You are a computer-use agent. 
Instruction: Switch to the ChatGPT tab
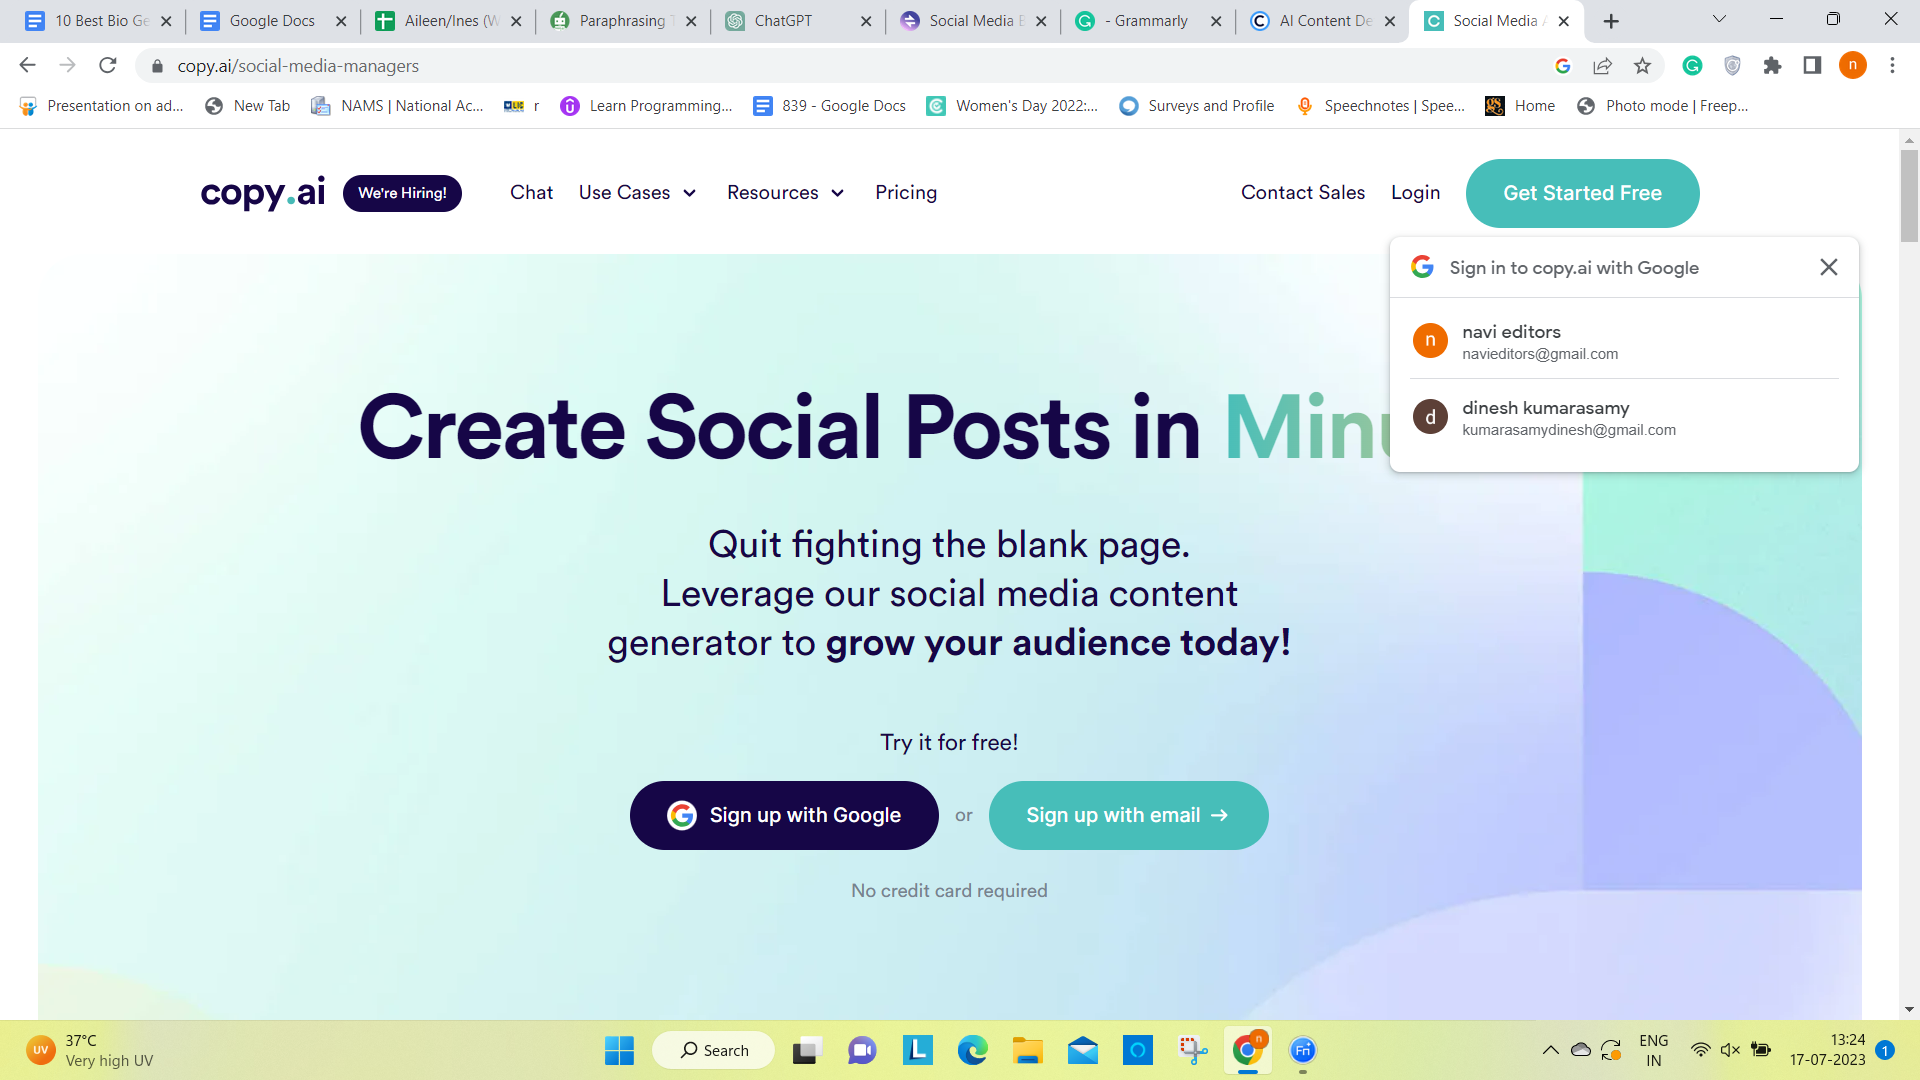pos(783,20)
